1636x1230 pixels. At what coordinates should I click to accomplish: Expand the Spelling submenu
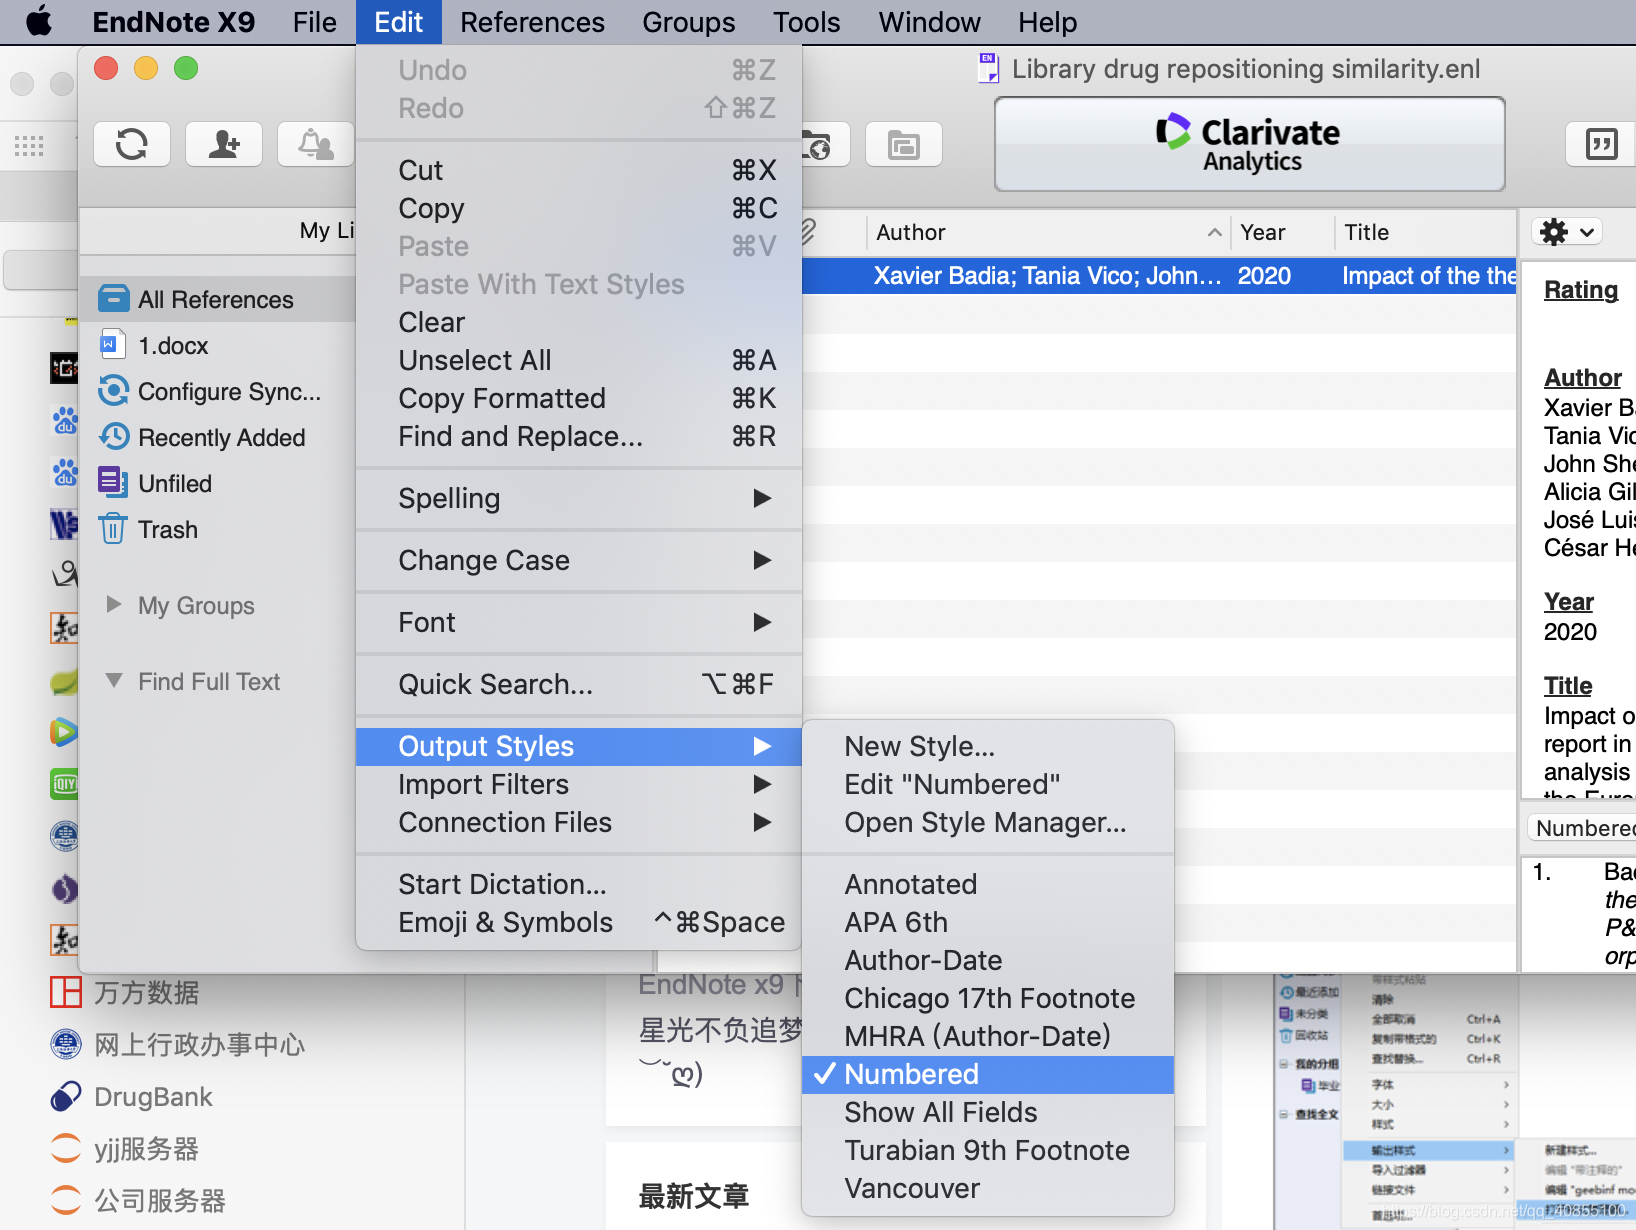pyautogui.click(x=579, y=498)
